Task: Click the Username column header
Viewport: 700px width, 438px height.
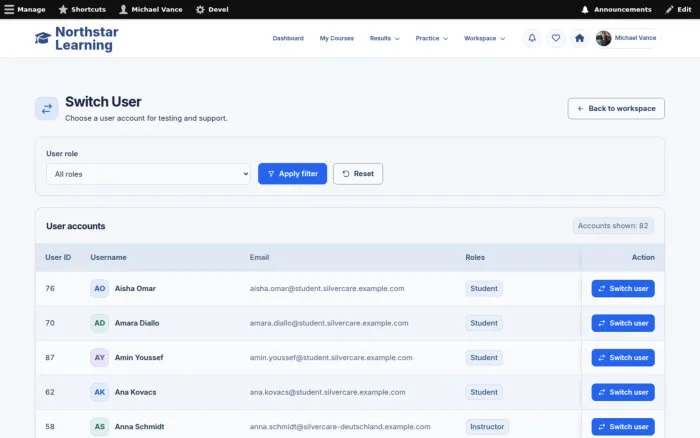Action: click(108, 258)
